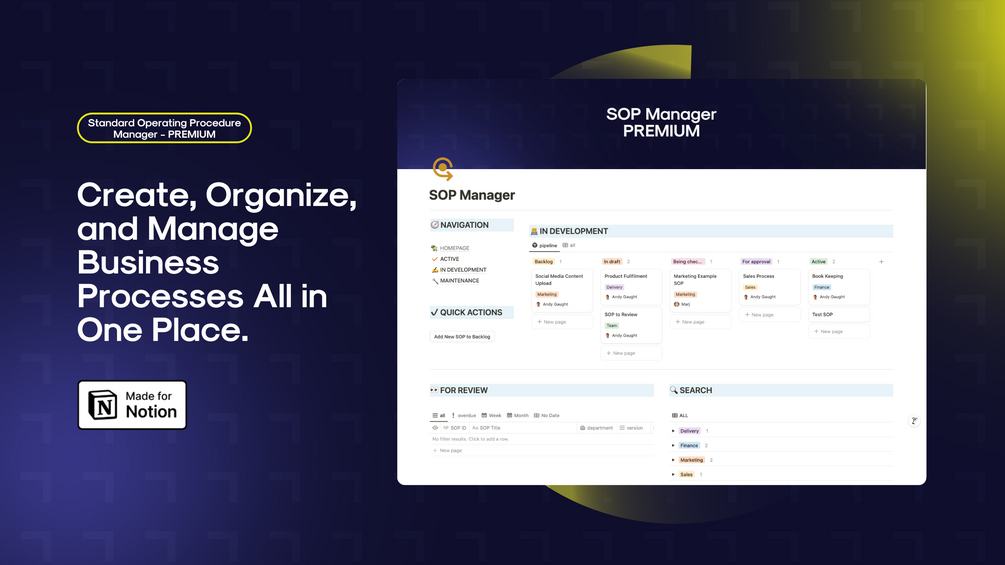This screenshot has width=1005, height=565.
Task: Open the Book Keeping card
Action: pyautogui.click(x=839, y=287)
